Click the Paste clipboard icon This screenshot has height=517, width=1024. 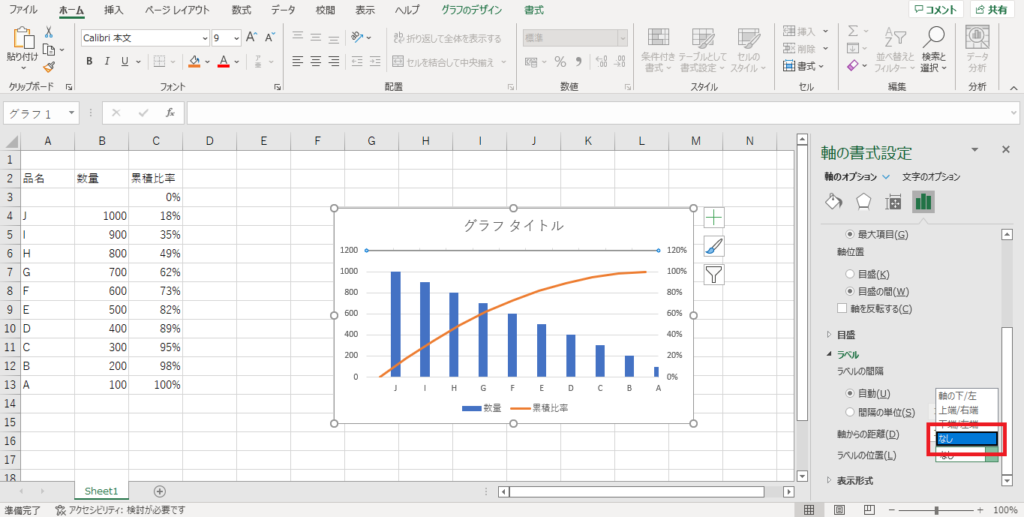(x=22, y=39)
